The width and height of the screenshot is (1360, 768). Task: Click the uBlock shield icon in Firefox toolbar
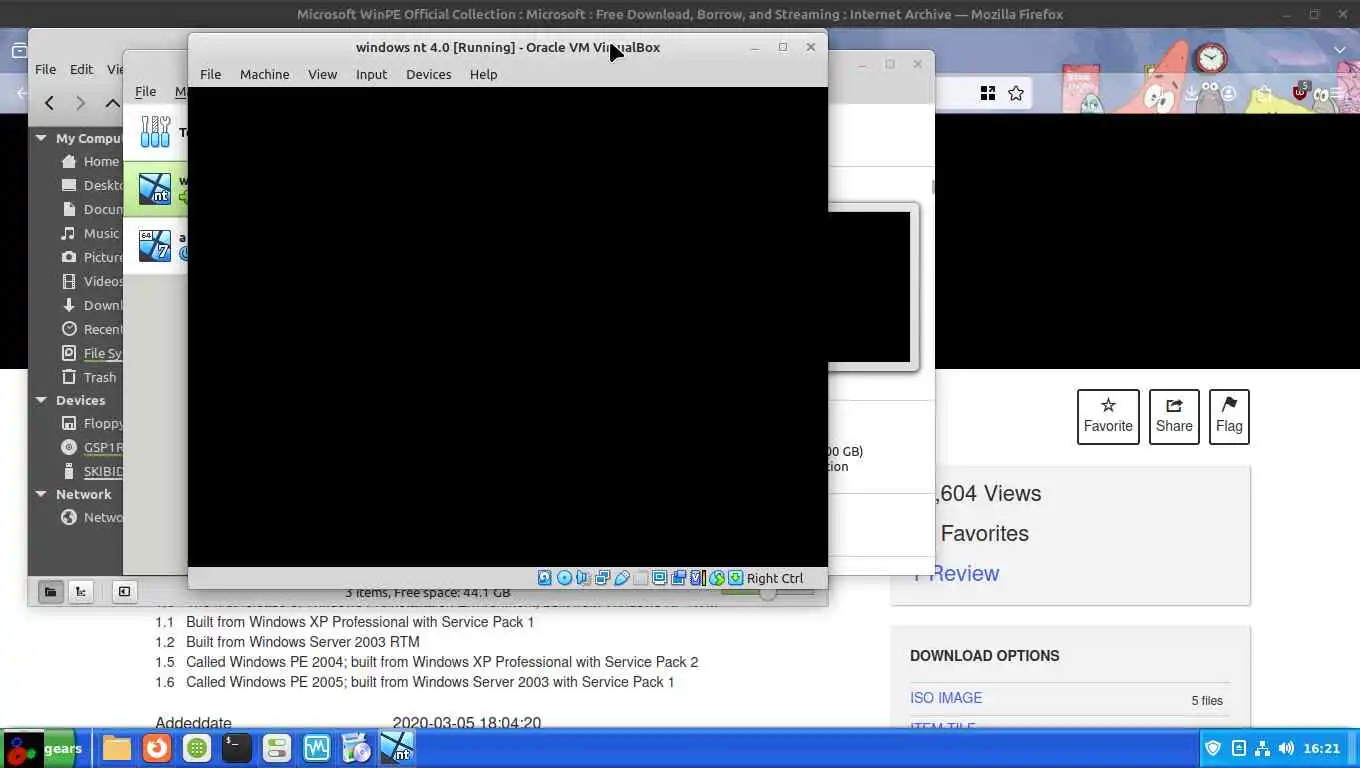point(1300,92)
